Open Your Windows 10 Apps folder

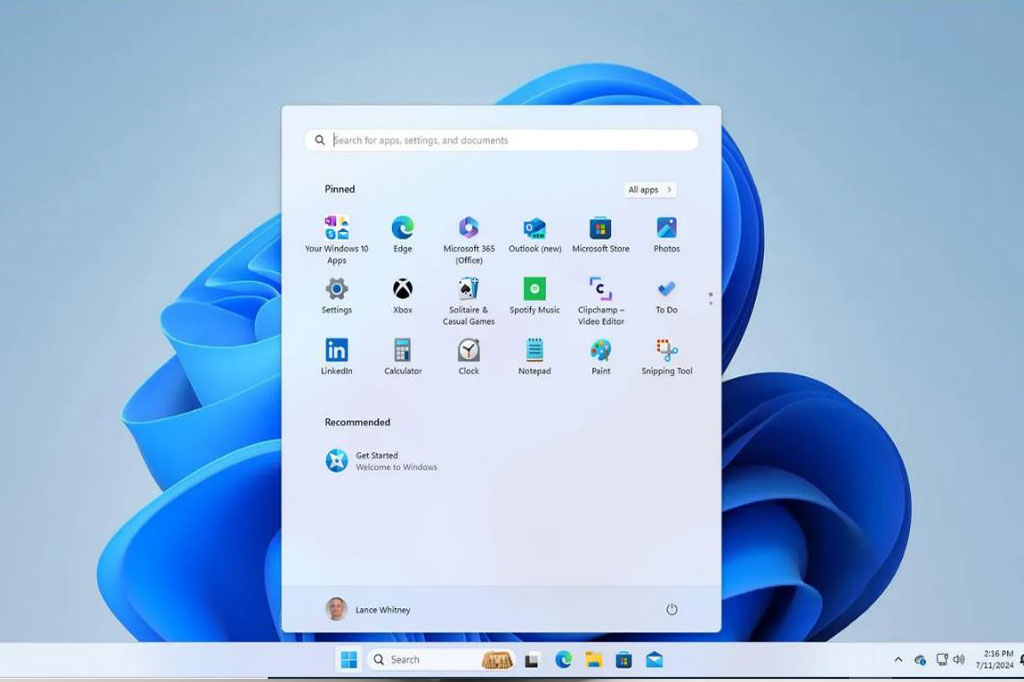point(336,239)
